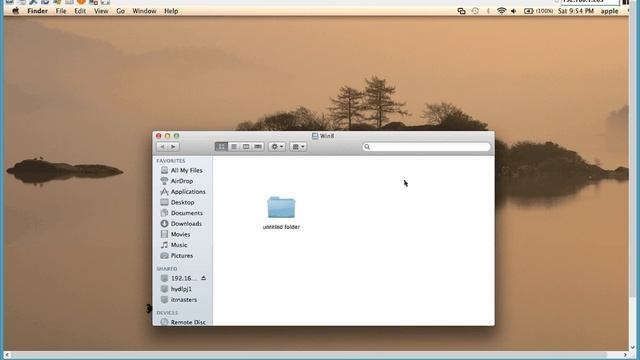Open the Apple menu
Screen dimensions: 640x360
16,11
